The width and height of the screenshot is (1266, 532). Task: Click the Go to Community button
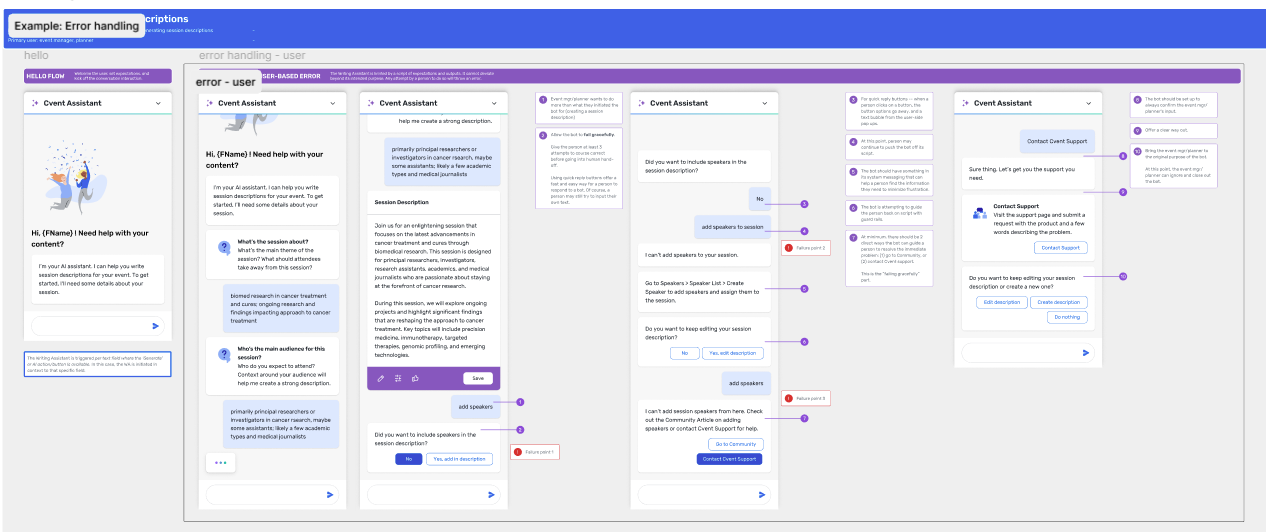(x=736, y=444)
